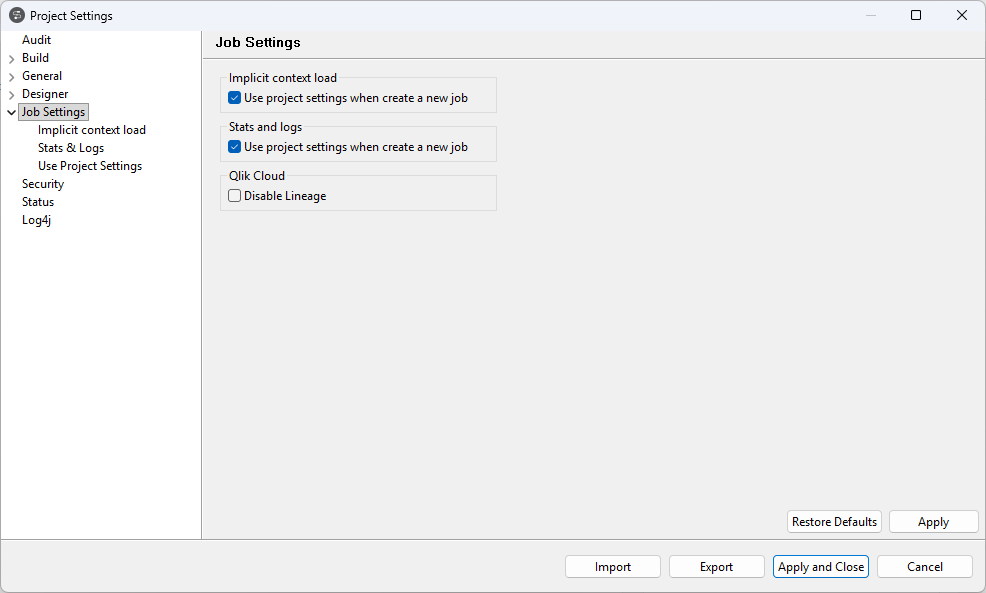Click Restore Defaults

tap(834, 521)
